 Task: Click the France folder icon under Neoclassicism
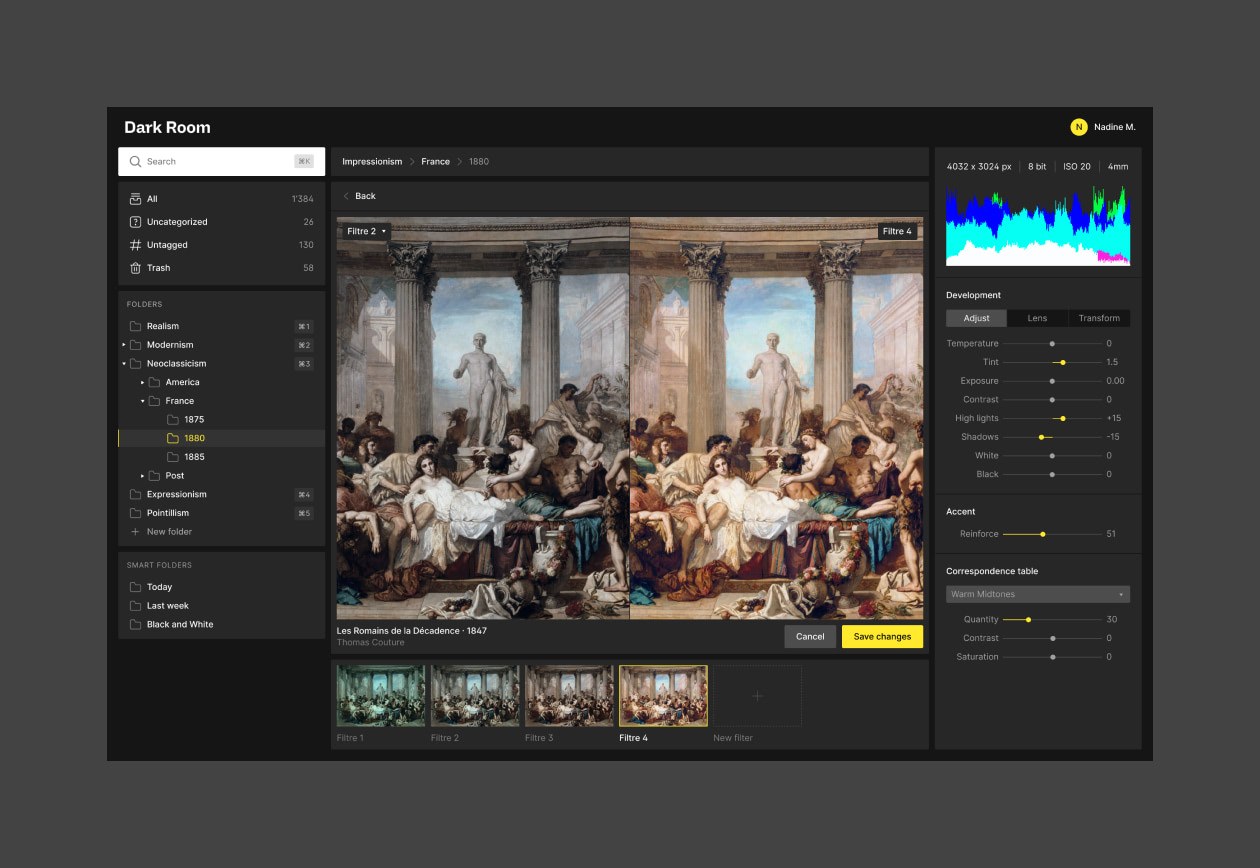coord(154,401)
